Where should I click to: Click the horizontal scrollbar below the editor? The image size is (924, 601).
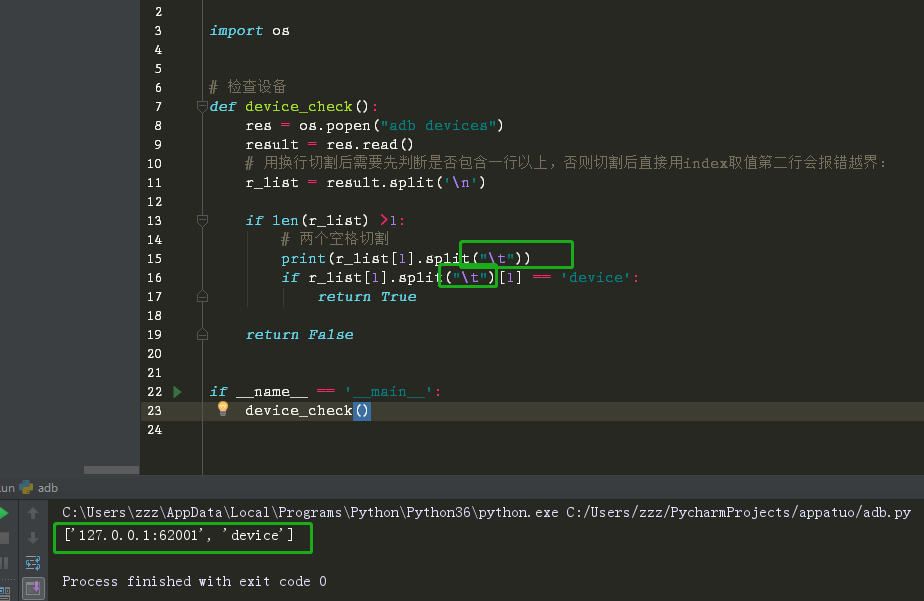pyautogui.click(x=110, y=470)
